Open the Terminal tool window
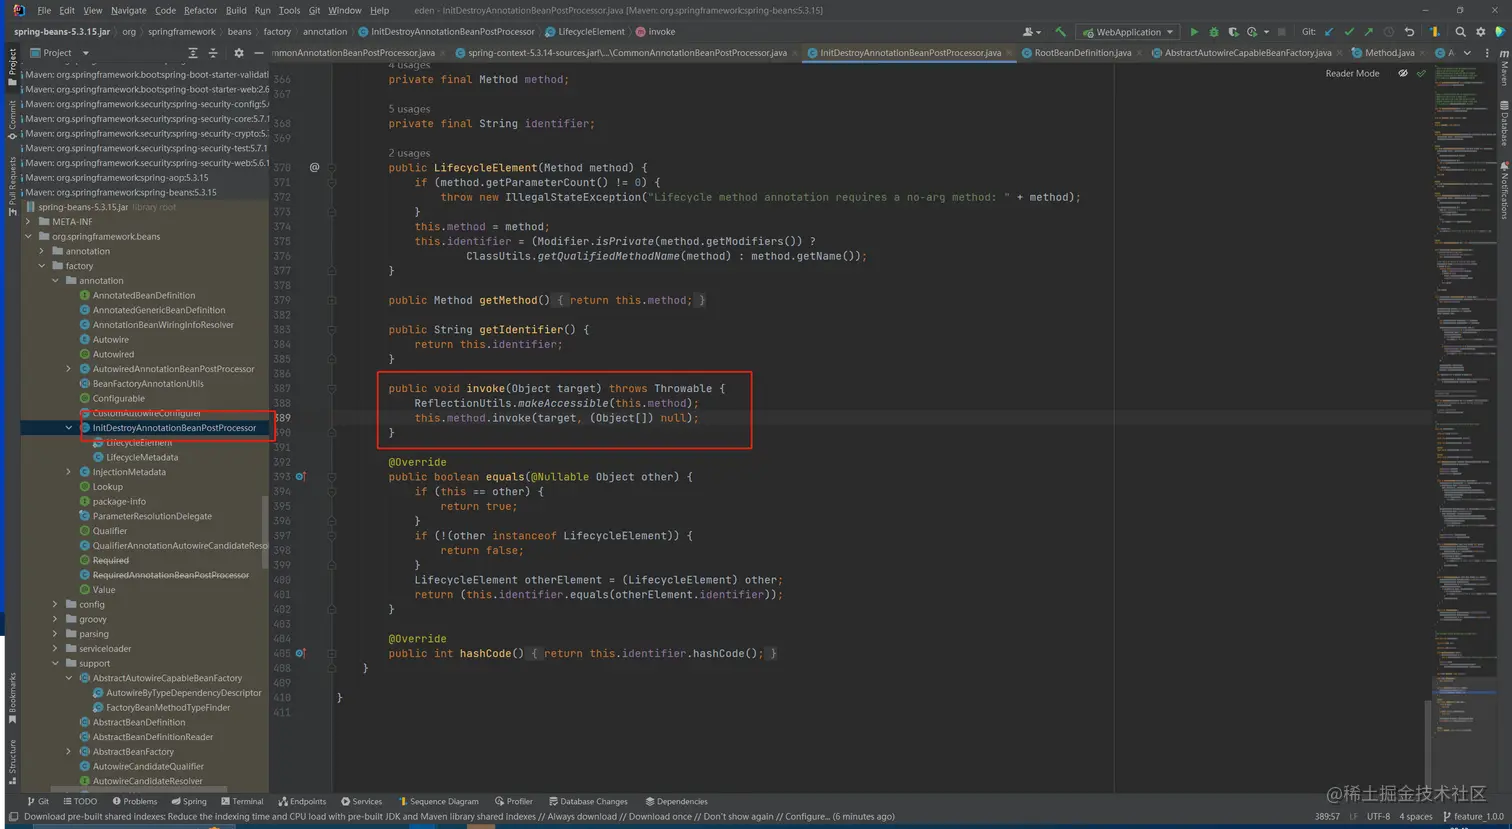 coord(241,801)
